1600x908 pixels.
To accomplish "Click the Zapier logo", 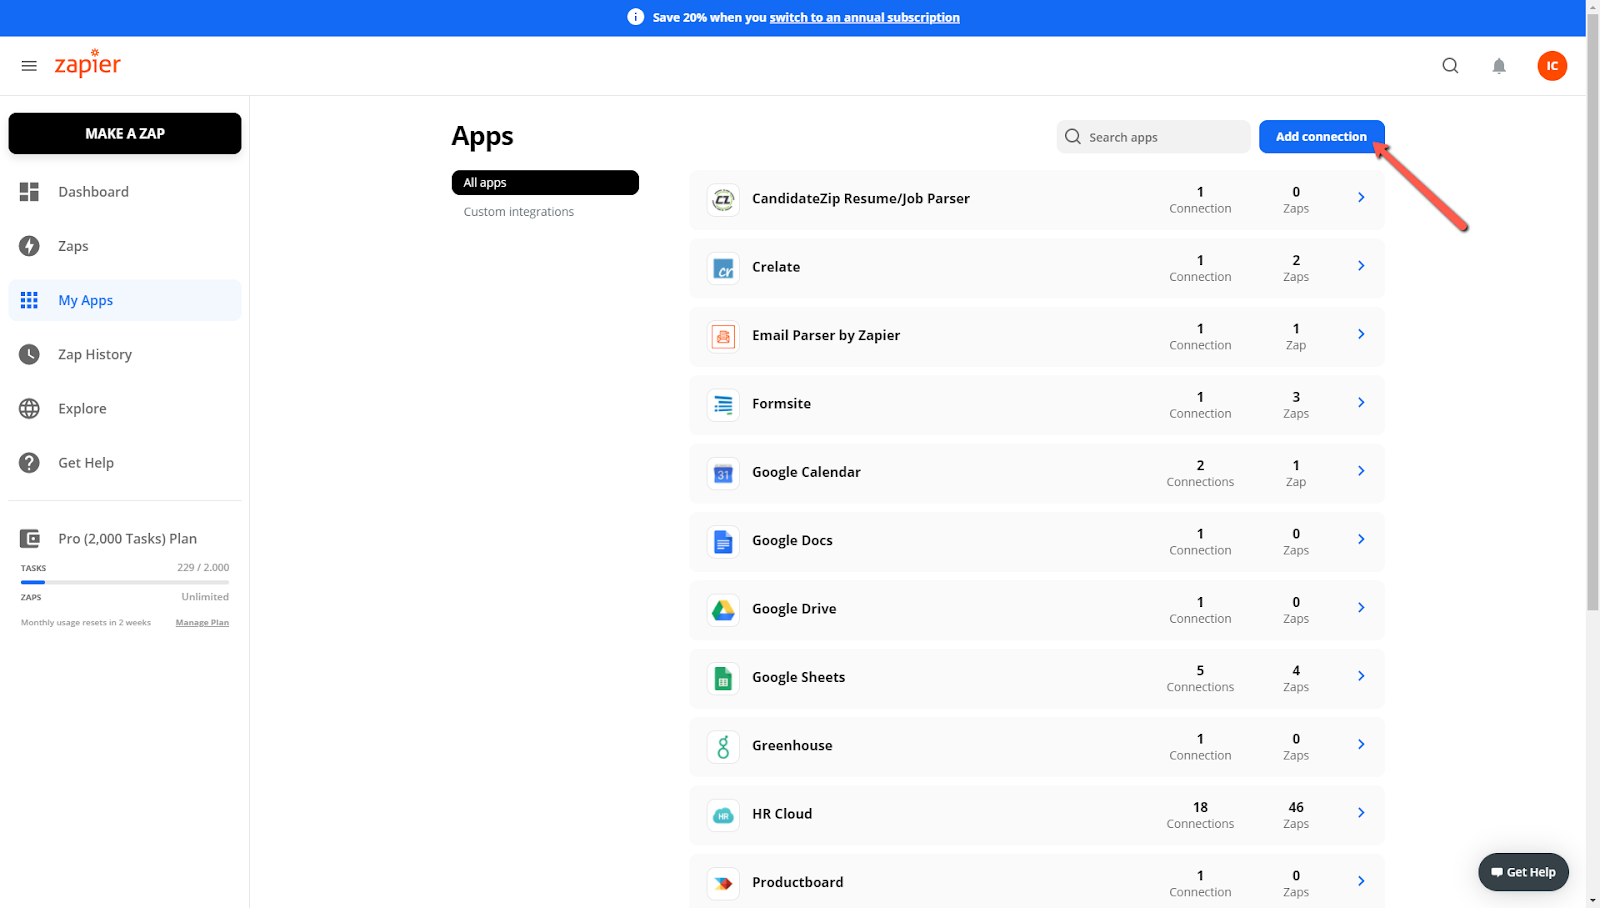I will [x=87, y=64].
